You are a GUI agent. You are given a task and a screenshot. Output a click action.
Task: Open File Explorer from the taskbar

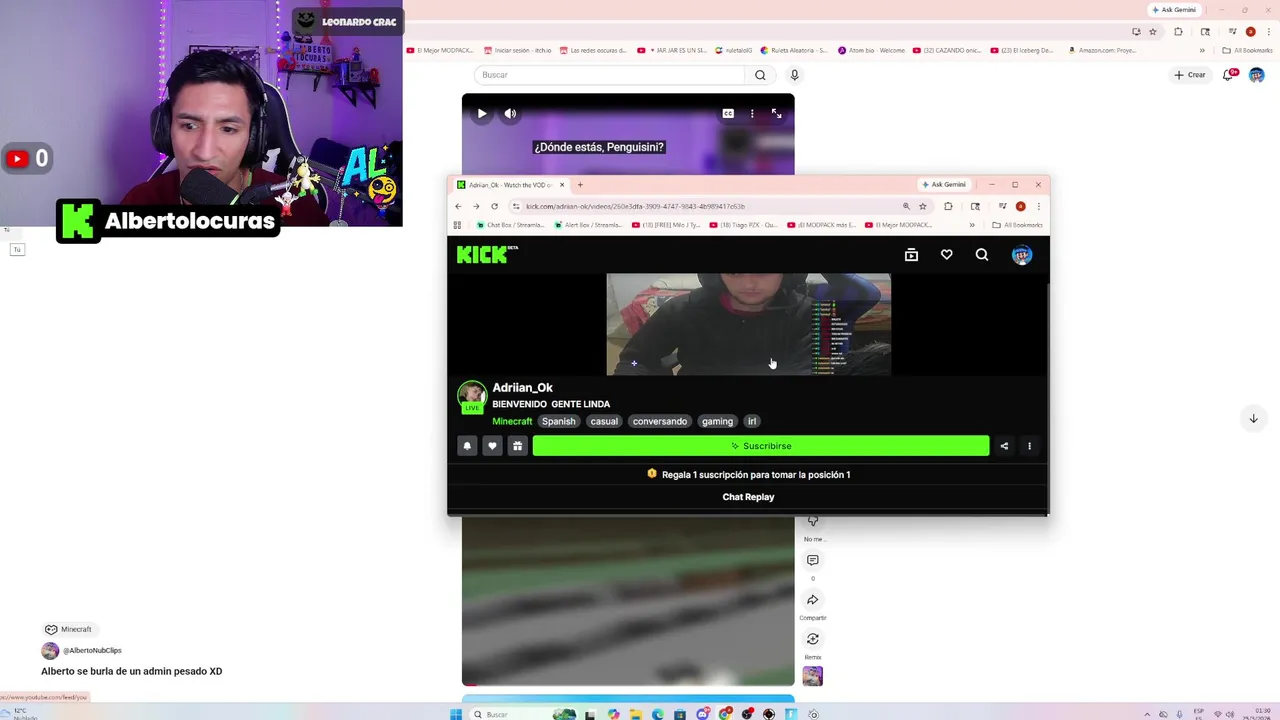click(635, 714)
